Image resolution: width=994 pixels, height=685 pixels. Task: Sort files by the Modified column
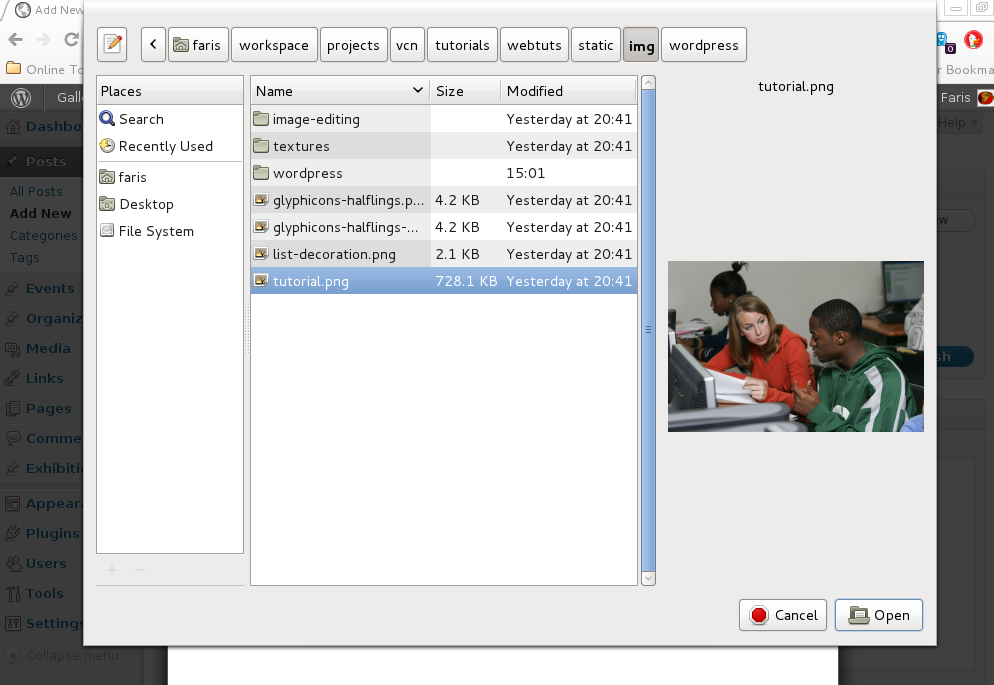[x=567, y=91]
